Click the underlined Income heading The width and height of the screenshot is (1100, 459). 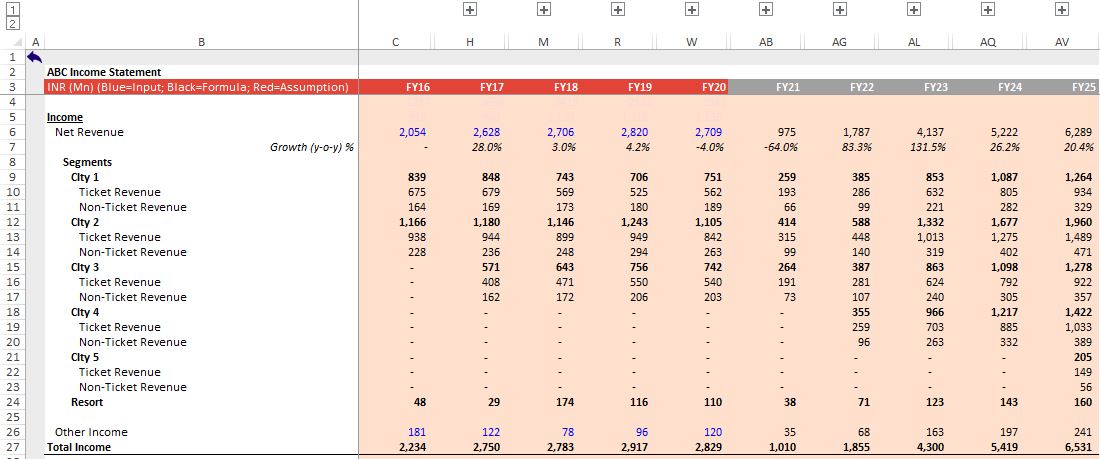pyautogui.click(x=65, y=117)
